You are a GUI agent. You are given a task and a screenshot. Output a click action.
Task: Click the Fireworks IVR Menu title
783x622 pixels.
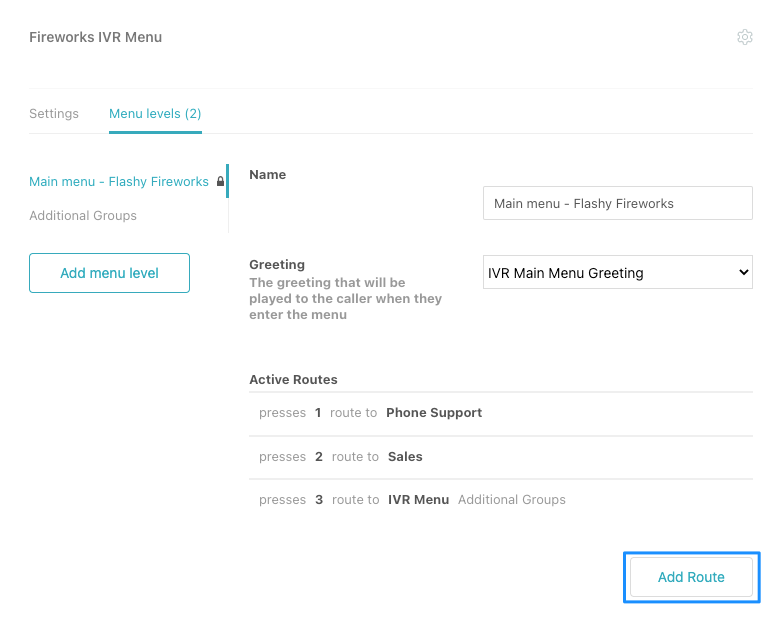pos(95,37)
